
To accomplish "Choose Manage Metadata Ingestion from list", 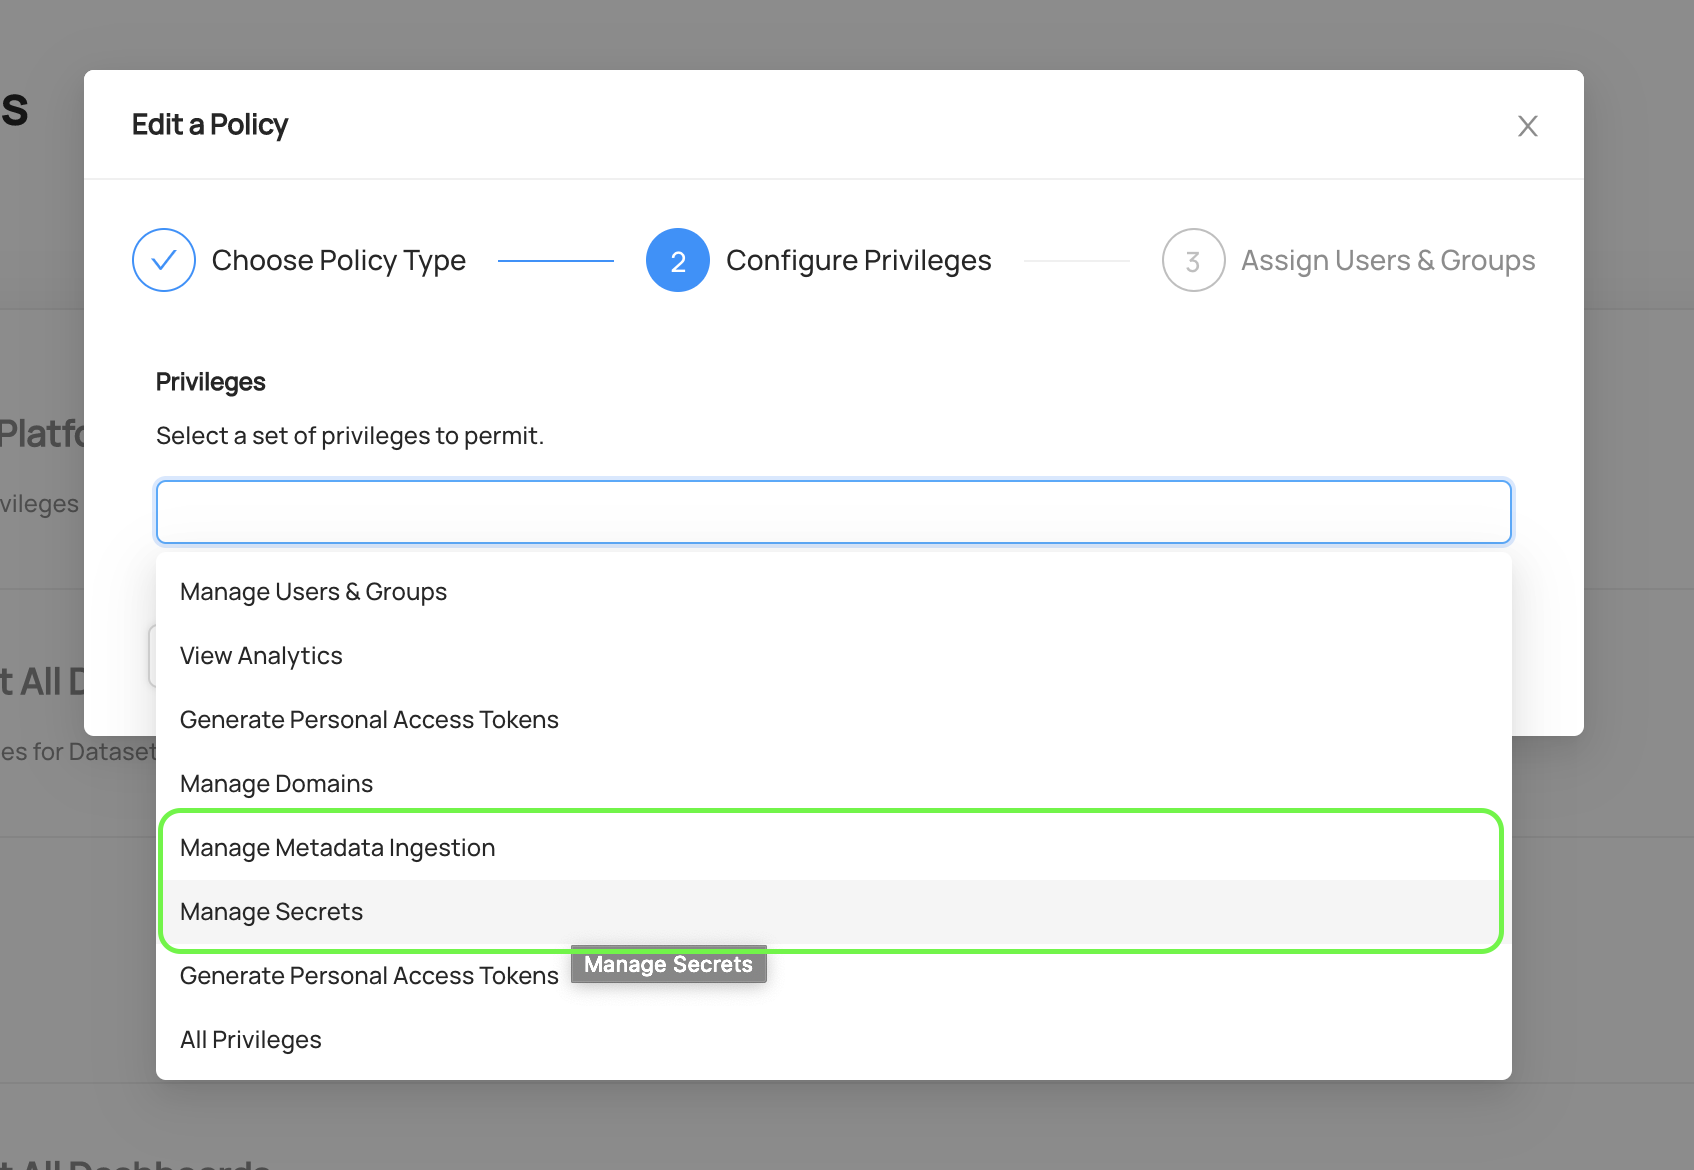I will point(337,848).
